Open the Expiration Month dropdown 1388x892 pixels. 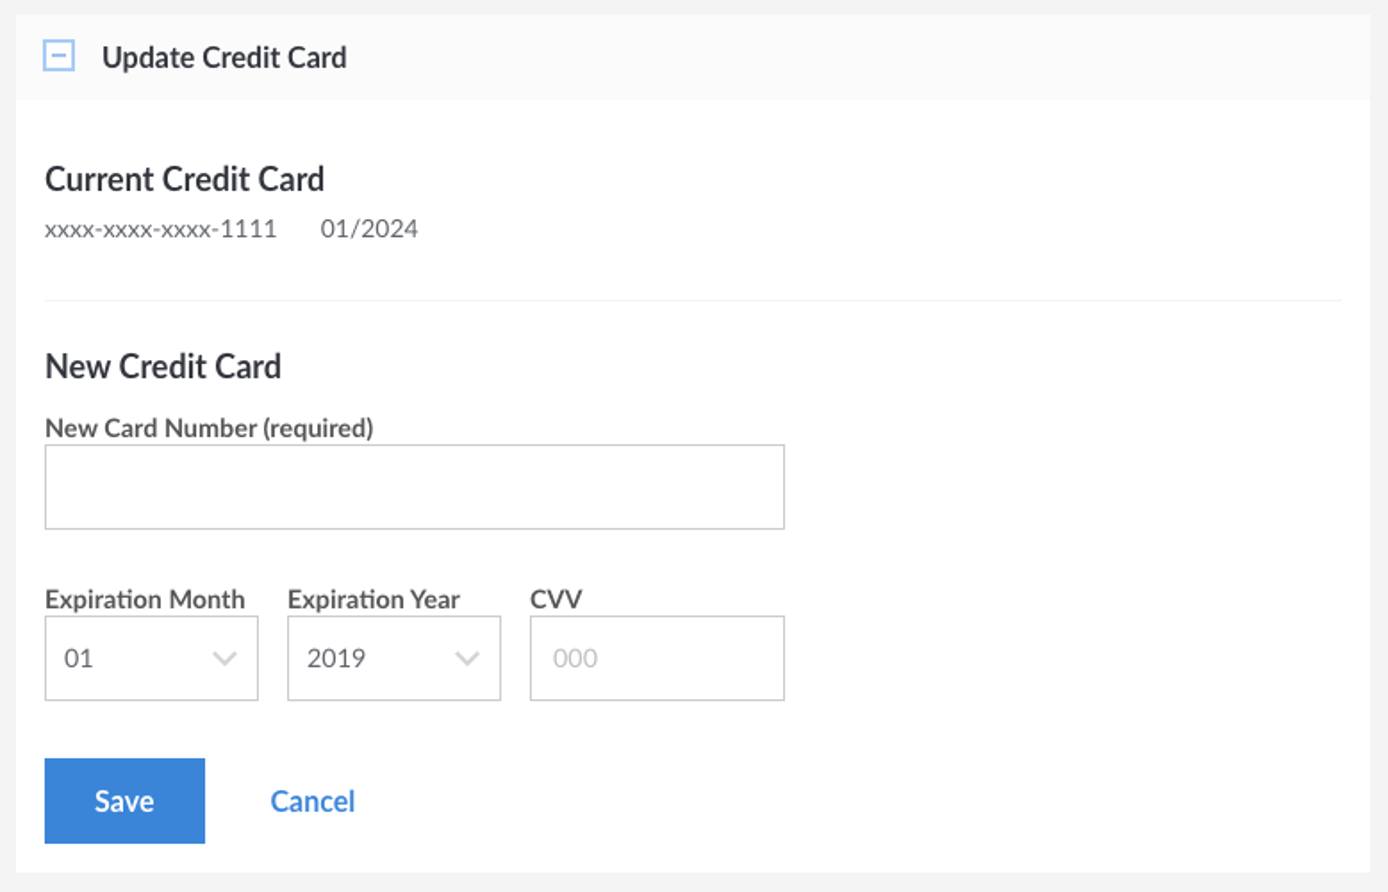151,658
